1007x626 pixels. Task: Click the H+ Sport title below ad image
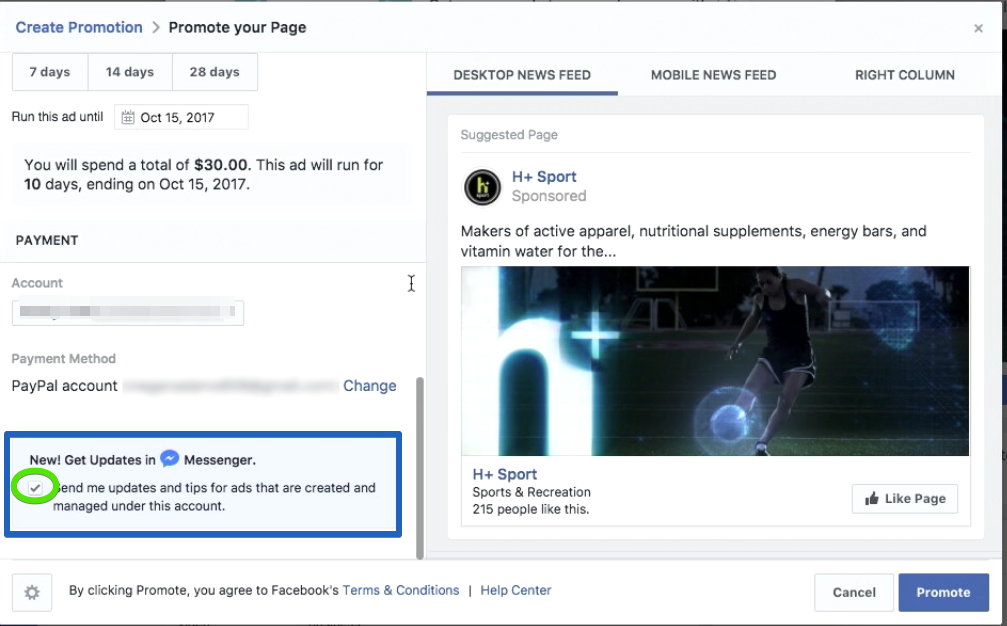tap(505, 474)
